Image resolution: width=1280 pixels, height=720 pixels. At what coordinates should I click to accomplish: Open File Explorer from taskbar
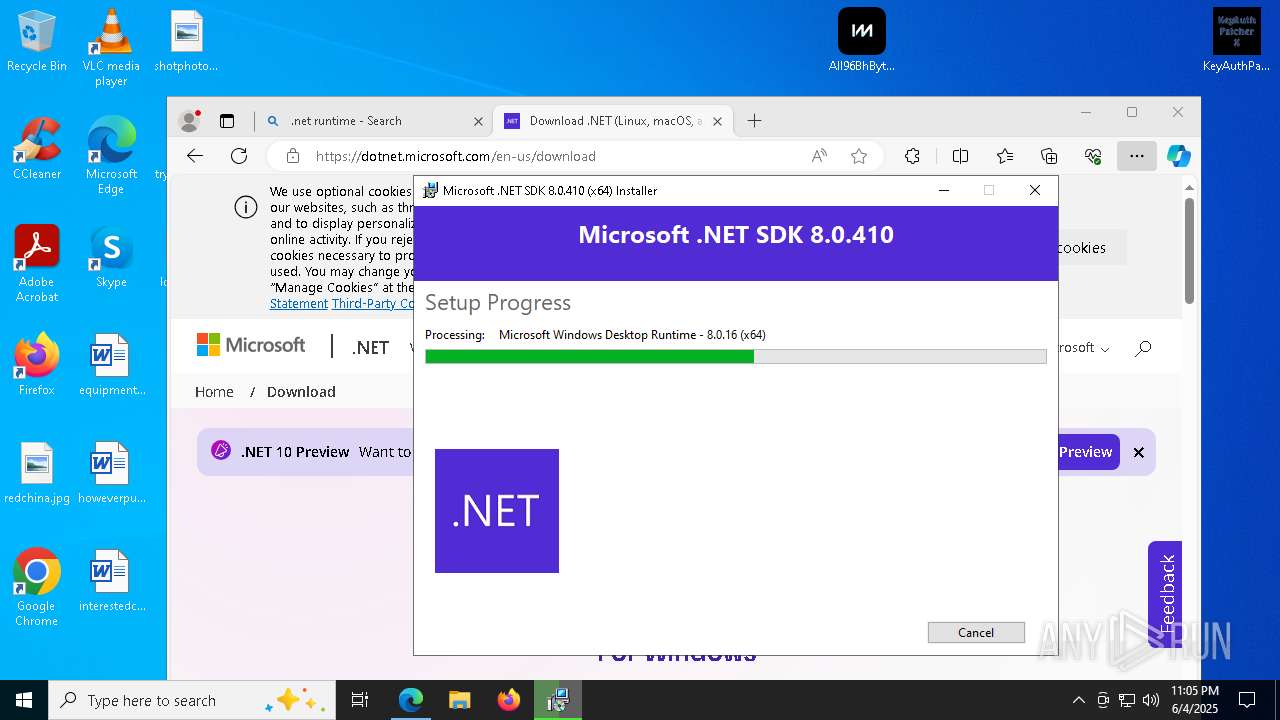(459, 700)
